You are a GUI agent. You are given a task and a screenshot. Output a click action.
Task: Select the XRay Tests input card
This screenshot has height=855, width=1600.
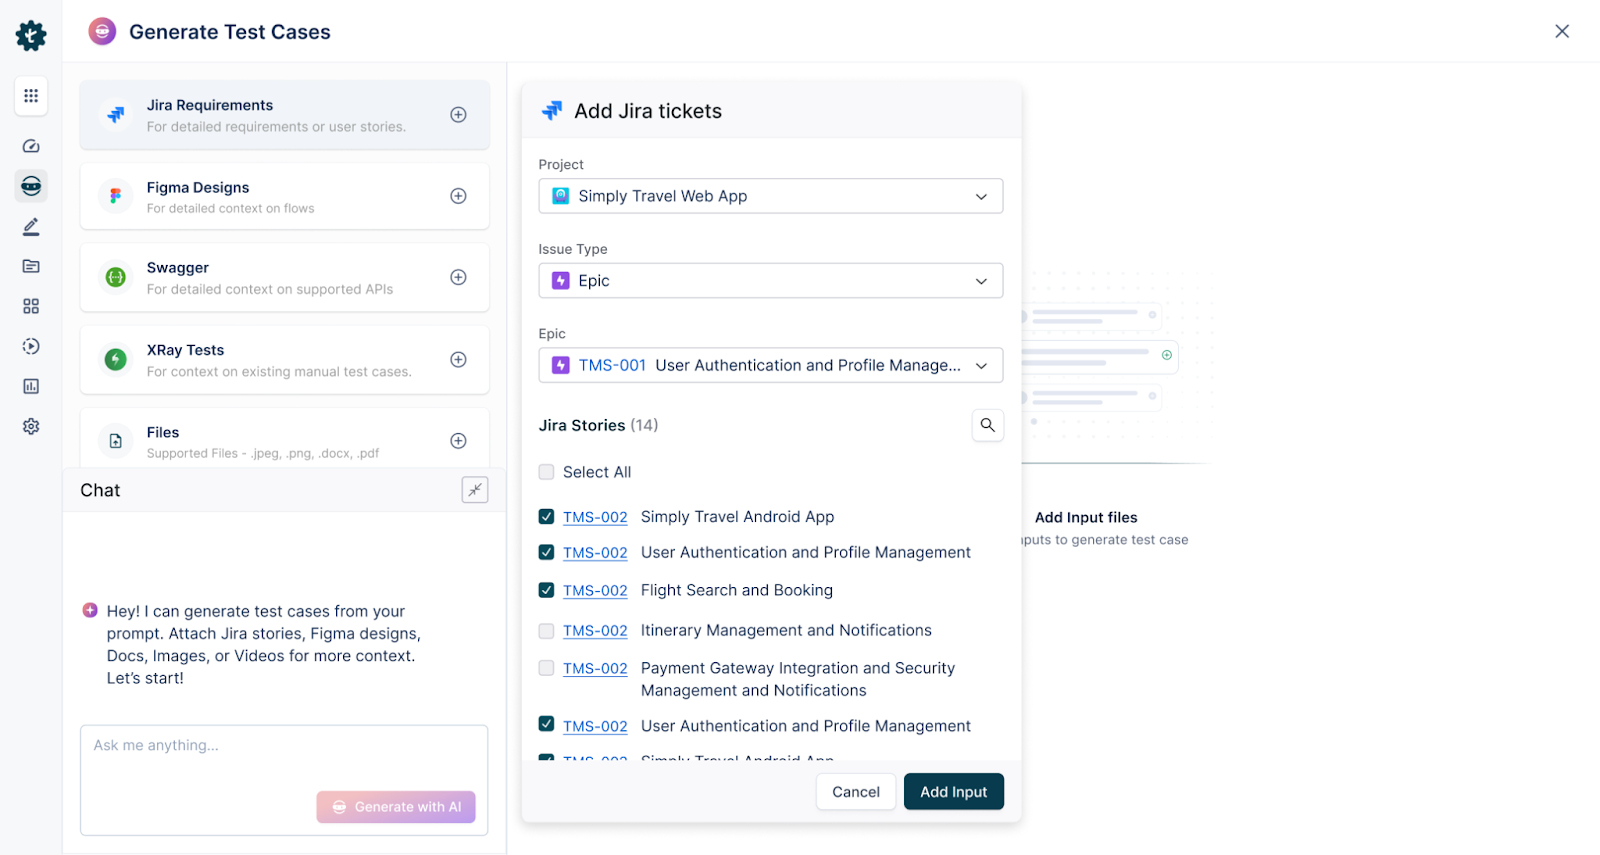click(285, 359)
